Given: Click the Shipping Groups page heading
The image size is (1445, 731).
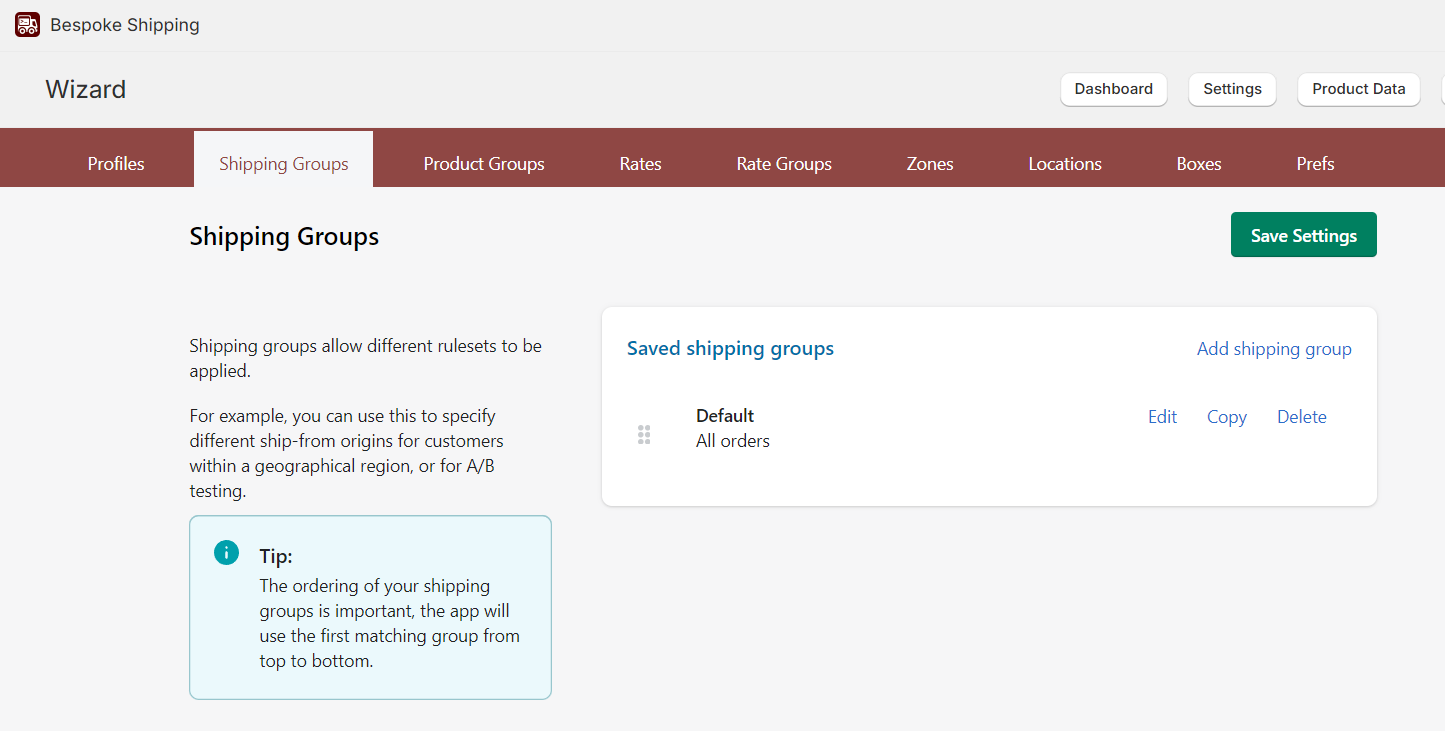Looking at the screenshot, I should [x=284, y=237].
